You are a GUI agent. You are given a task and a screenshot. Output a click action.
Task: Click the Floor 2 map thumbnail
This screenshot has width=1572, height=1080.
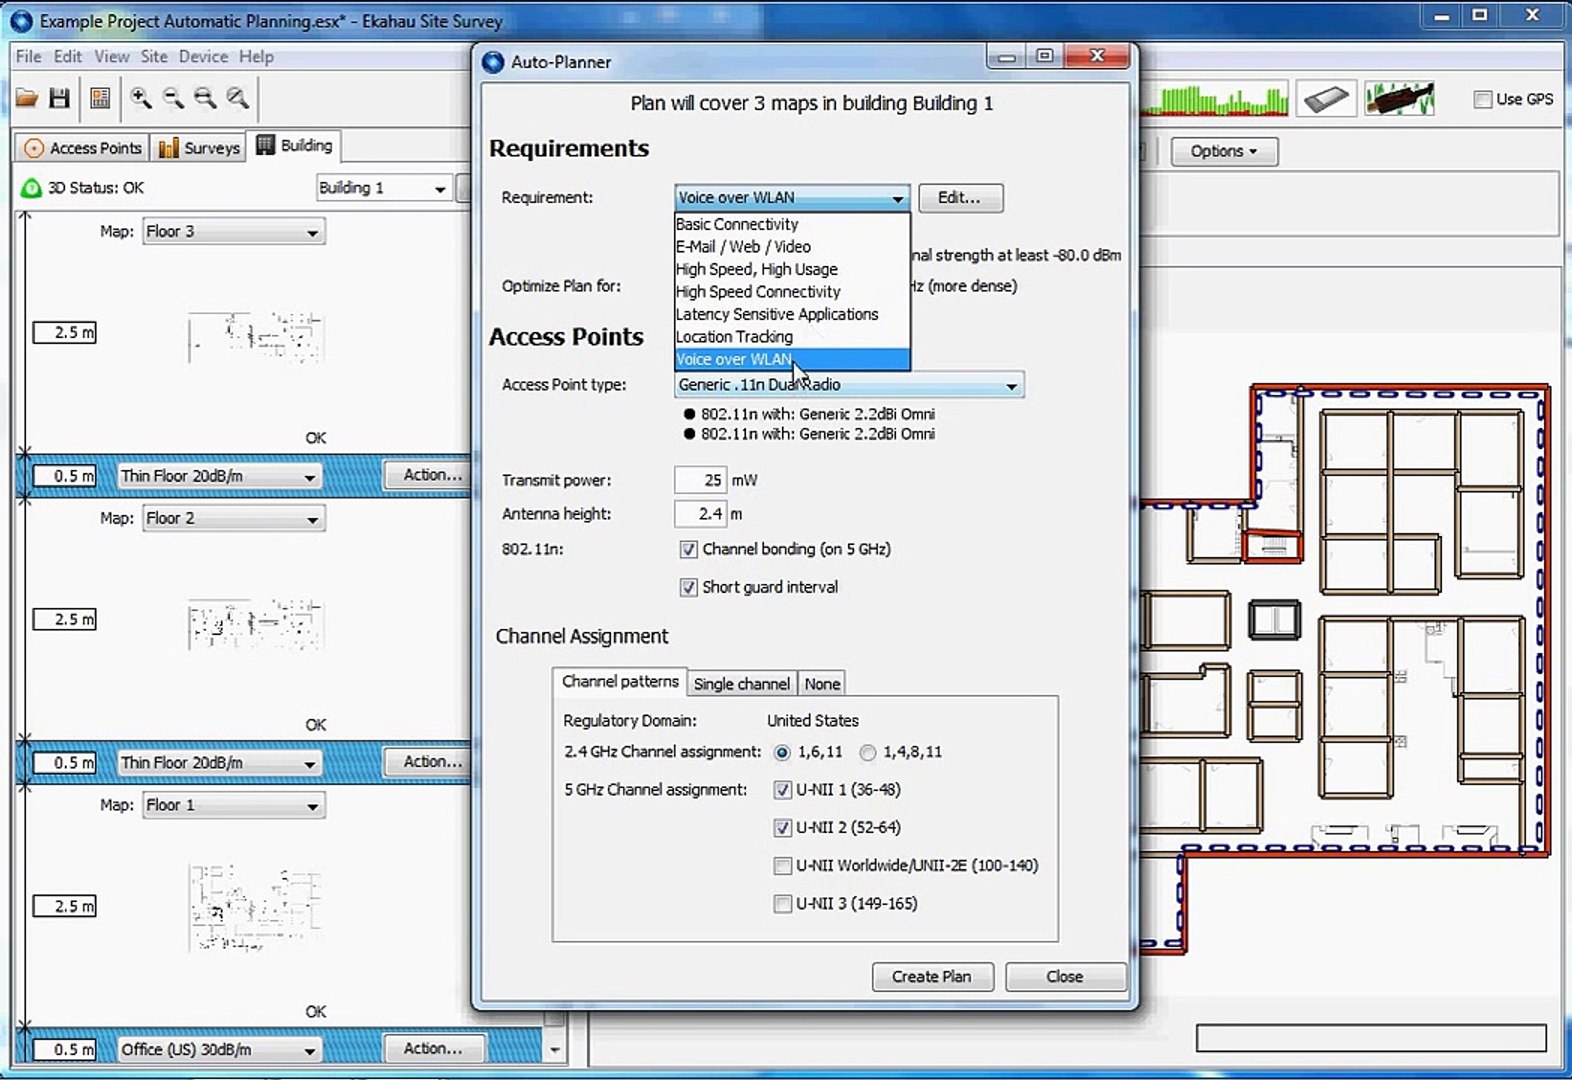pos(255,625)
